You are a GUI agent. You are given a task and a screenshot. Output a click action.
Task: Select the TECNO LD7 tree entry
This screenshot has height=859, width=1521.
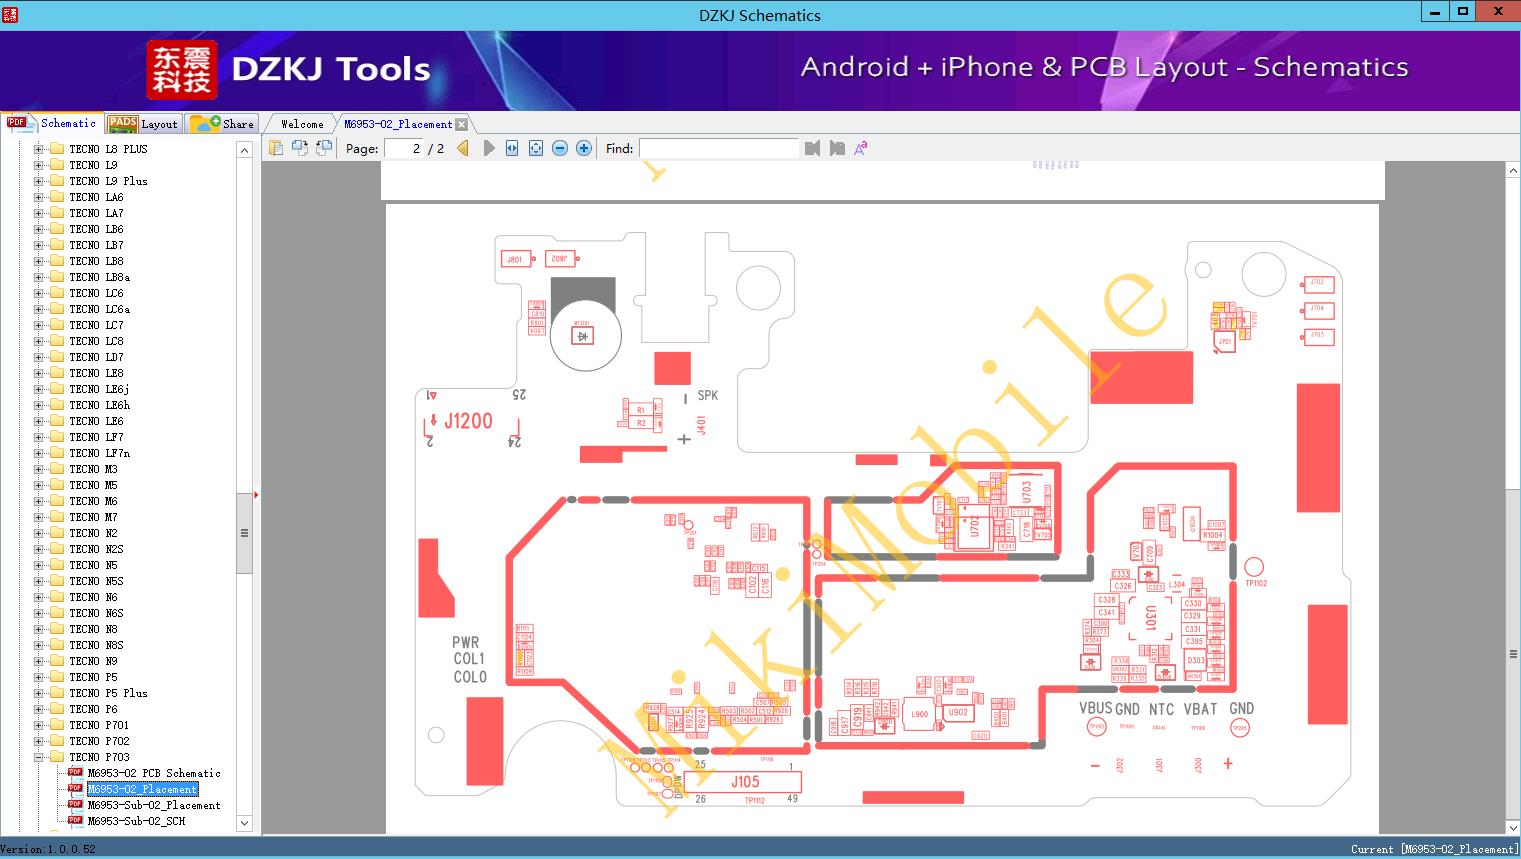coord(96,357)
